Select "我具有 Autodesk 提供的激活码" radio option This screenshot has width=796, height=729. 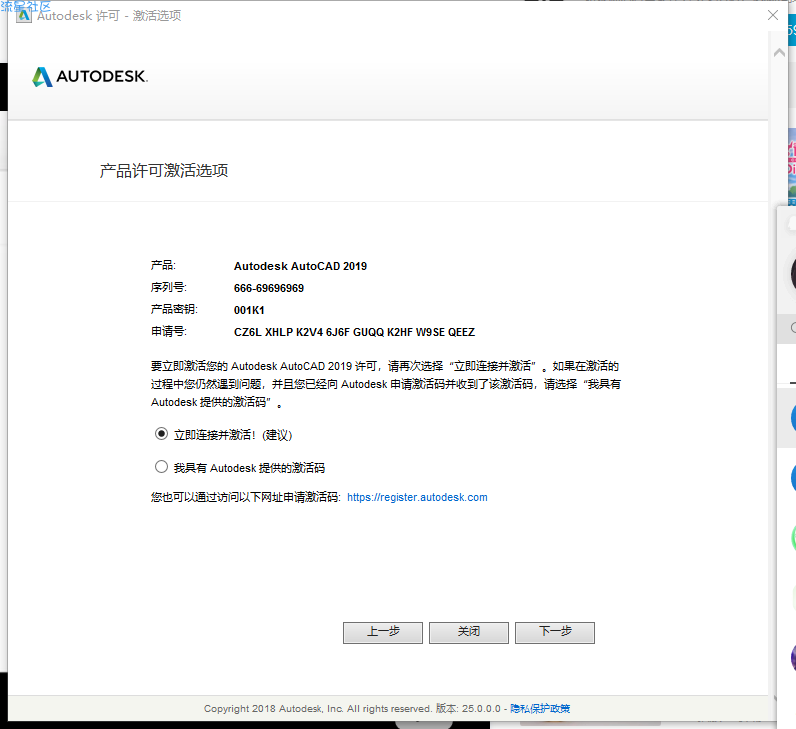pyautogui.click(x=161, y=467)
